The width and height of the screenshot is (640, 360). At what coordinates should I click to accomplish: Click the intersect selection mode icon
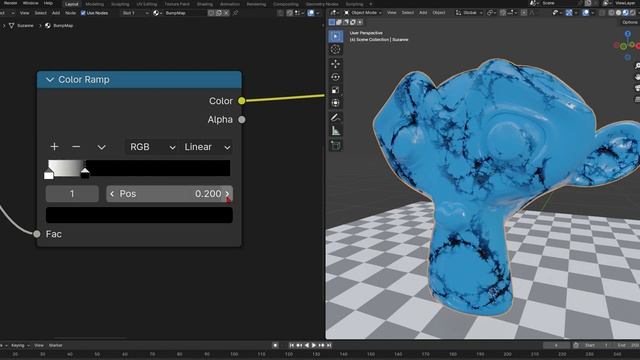click(360, 22)
